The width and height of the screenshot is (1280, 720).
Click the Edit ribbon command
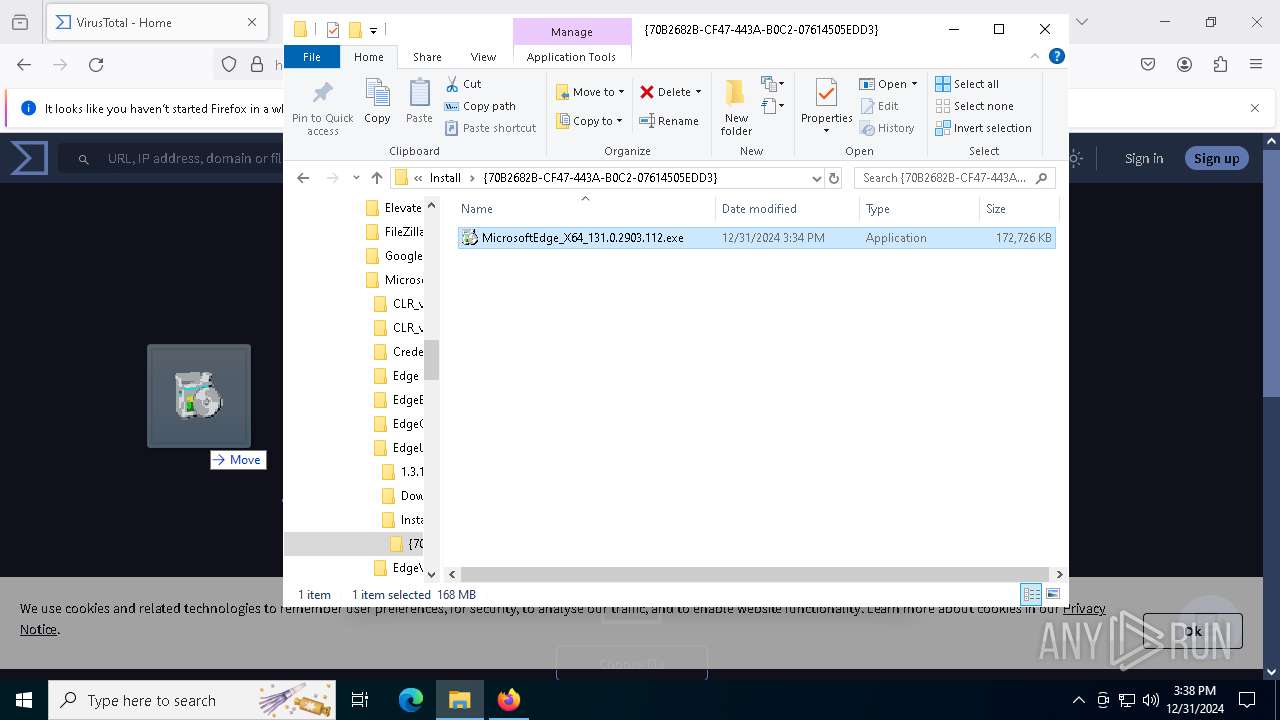[x=879, y=106]
